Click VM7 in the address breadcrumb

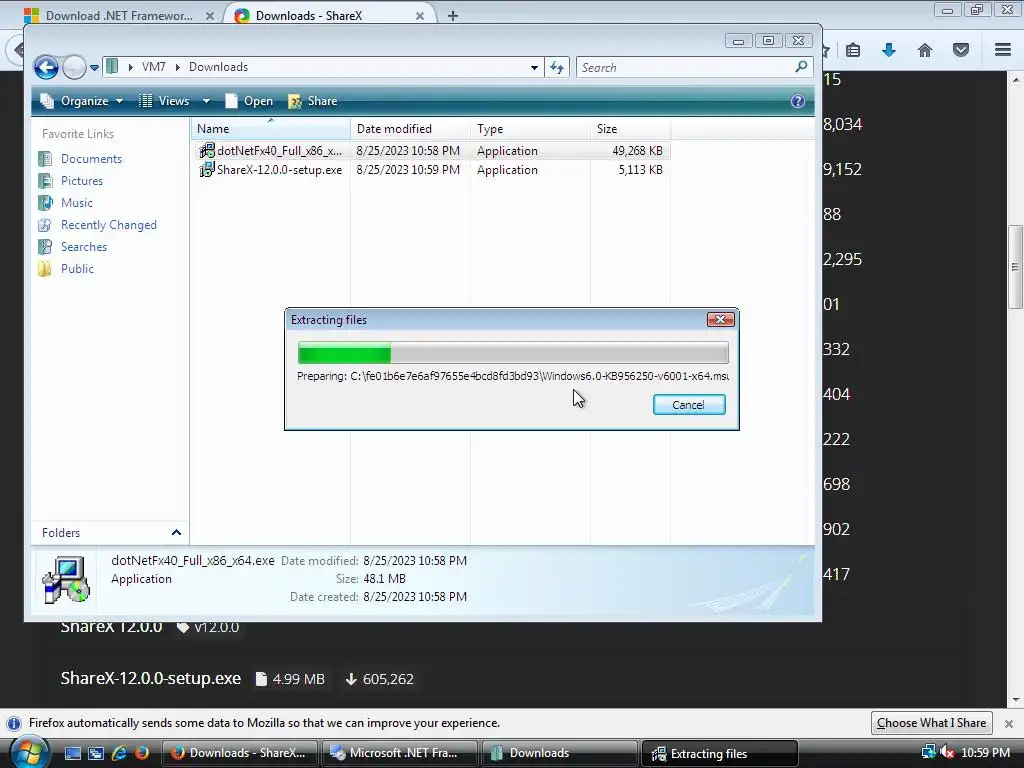[153, 67]
